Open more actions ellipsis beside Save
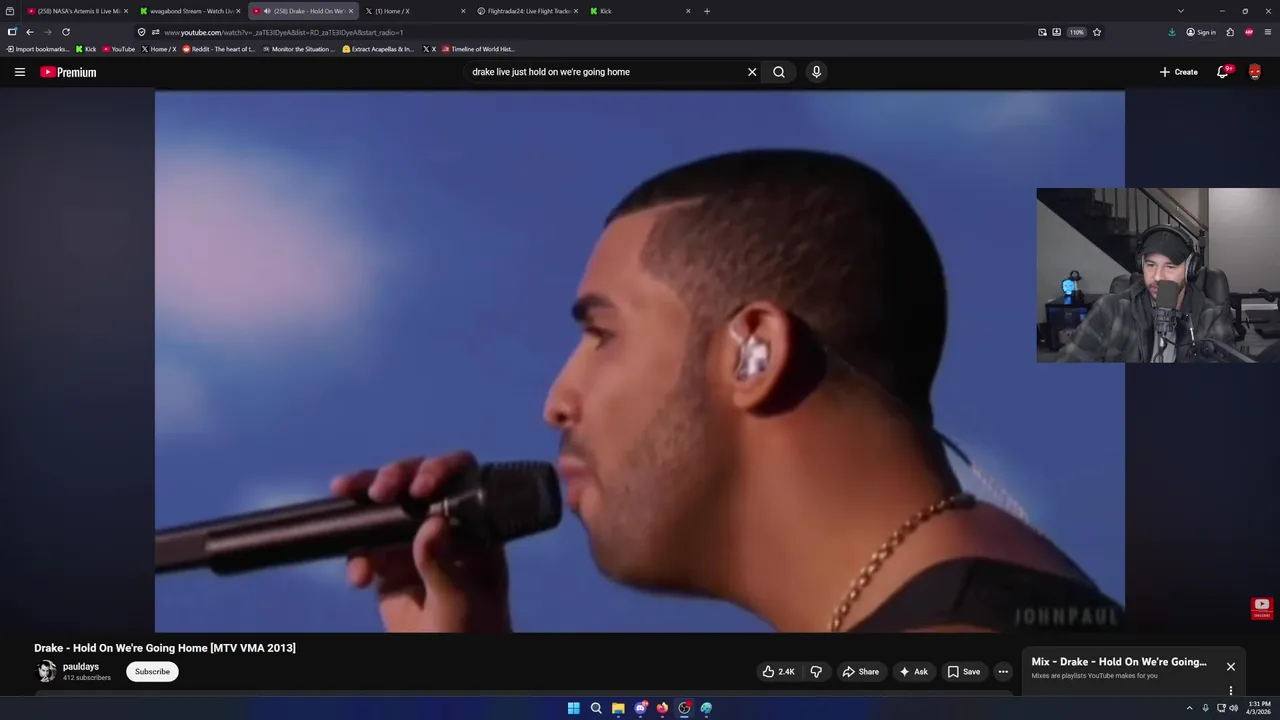The height and width of the screenshot is (720, 1280). point(1003,672)
